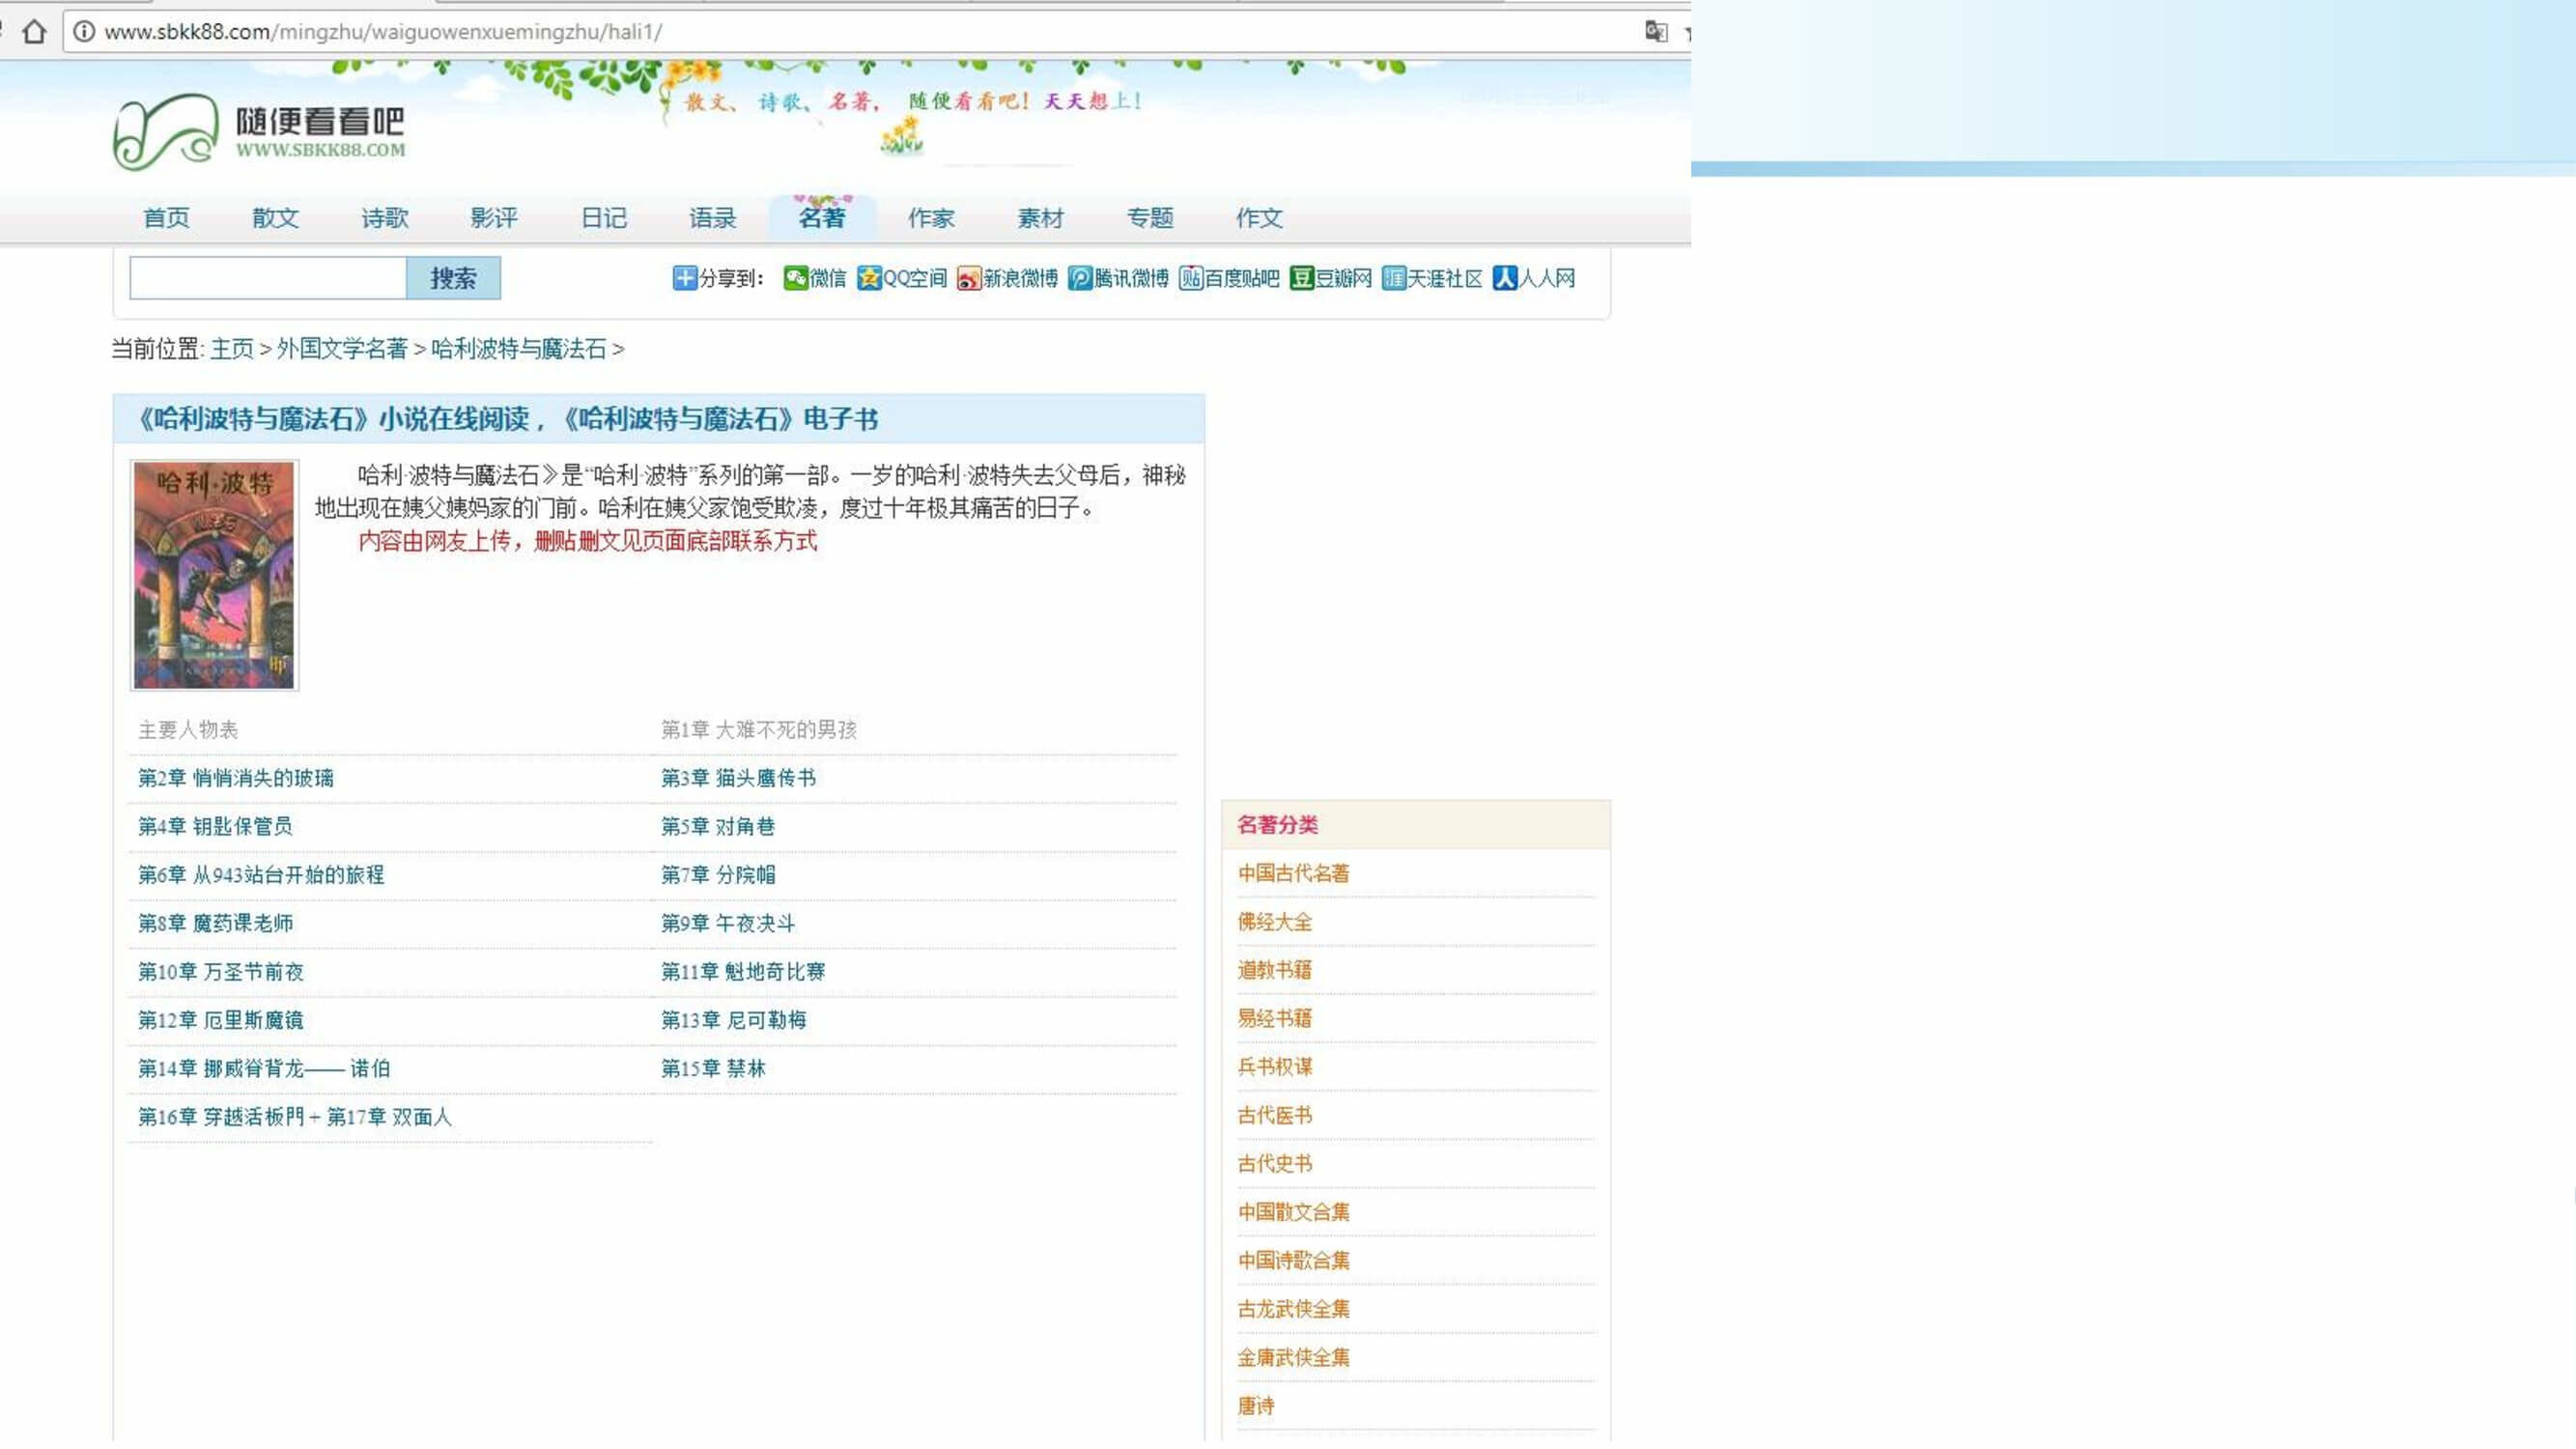Image resolution: width=2576 pixels, height=1449 pixels.
Task: Share to QQ空间 icon
Action: click(x=869, y=278)
